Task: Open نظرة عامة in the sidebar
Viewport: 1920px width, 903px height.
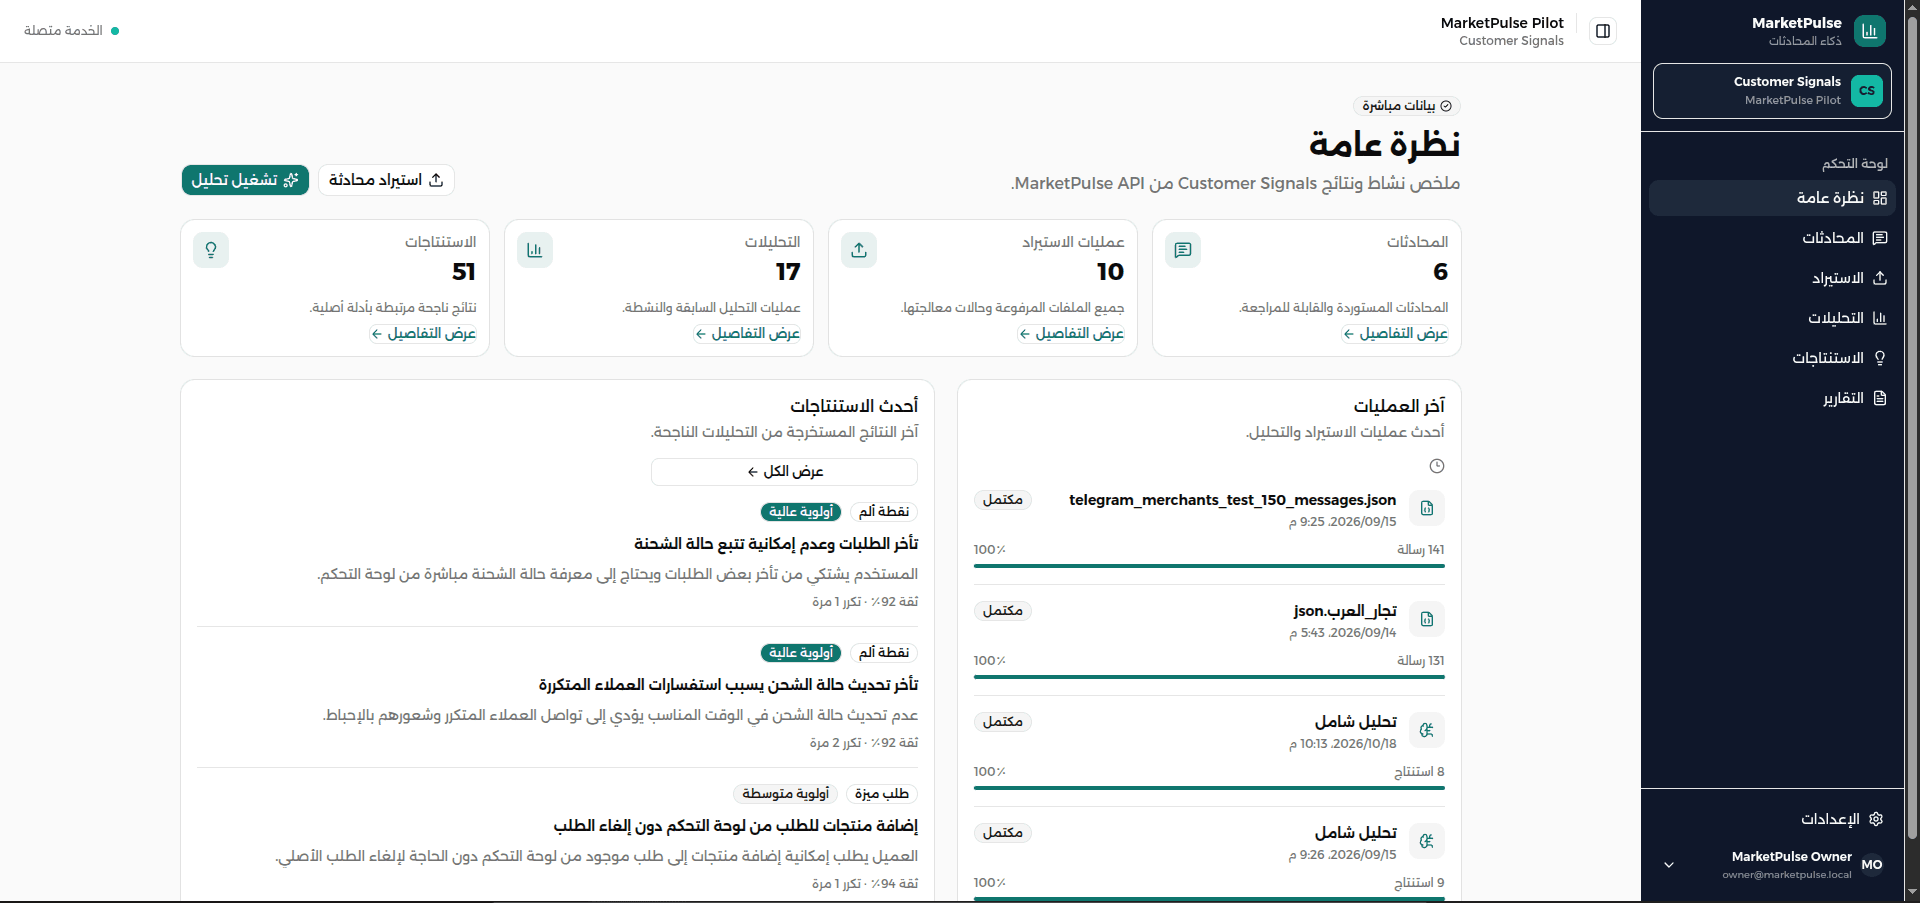Action: coord(1772,198)
